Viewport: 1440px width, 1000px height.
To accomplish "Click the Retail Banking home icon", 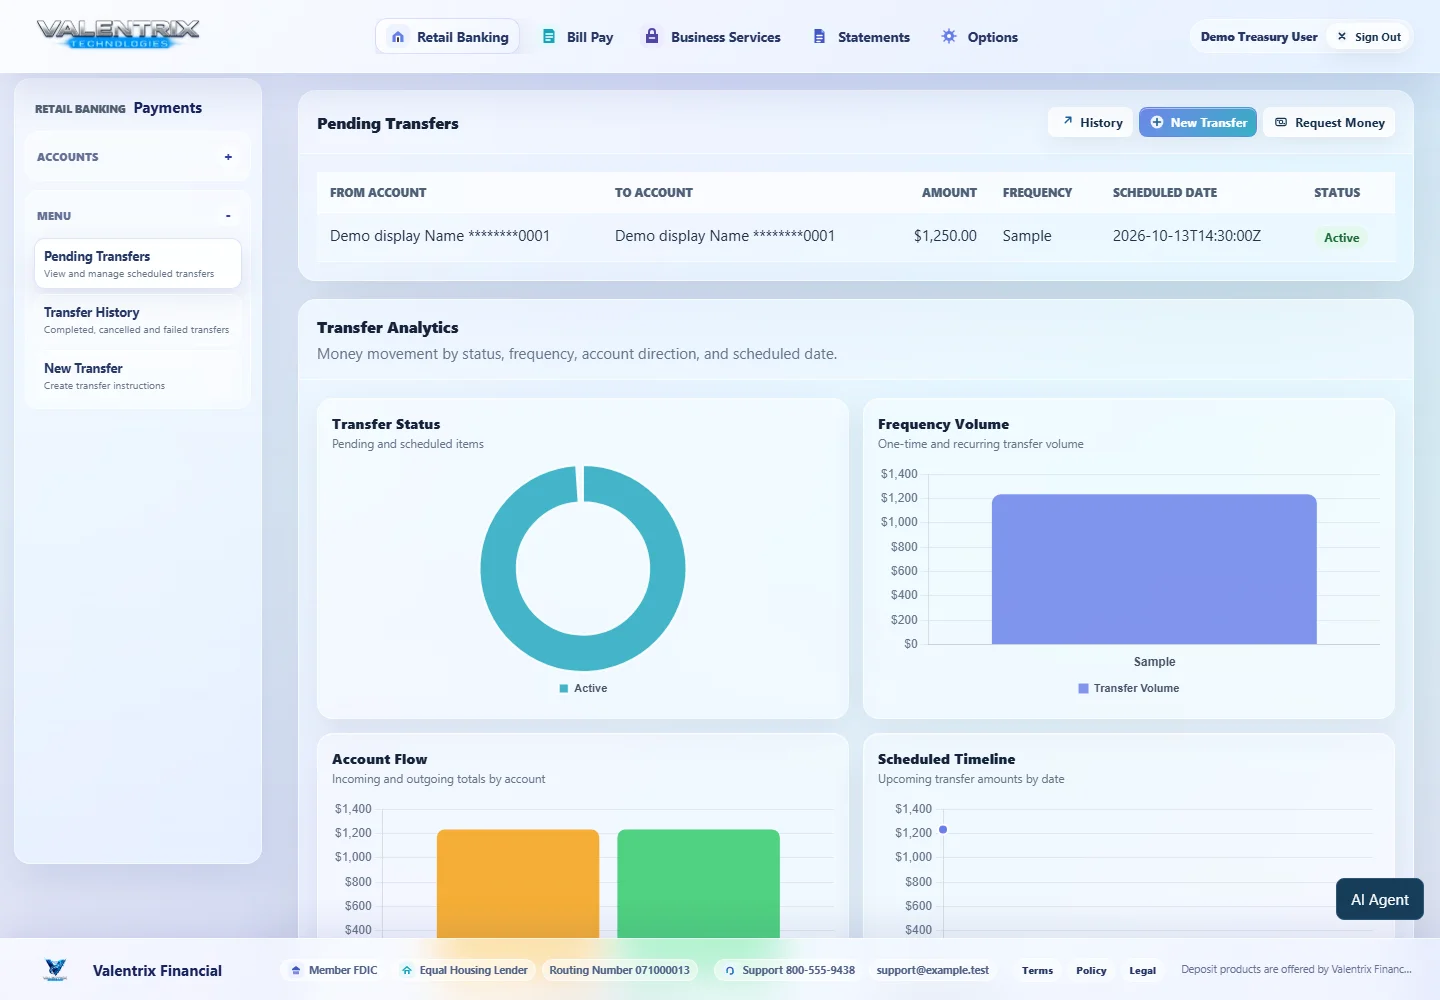I will pyautogui.click(x=398, y=37).
